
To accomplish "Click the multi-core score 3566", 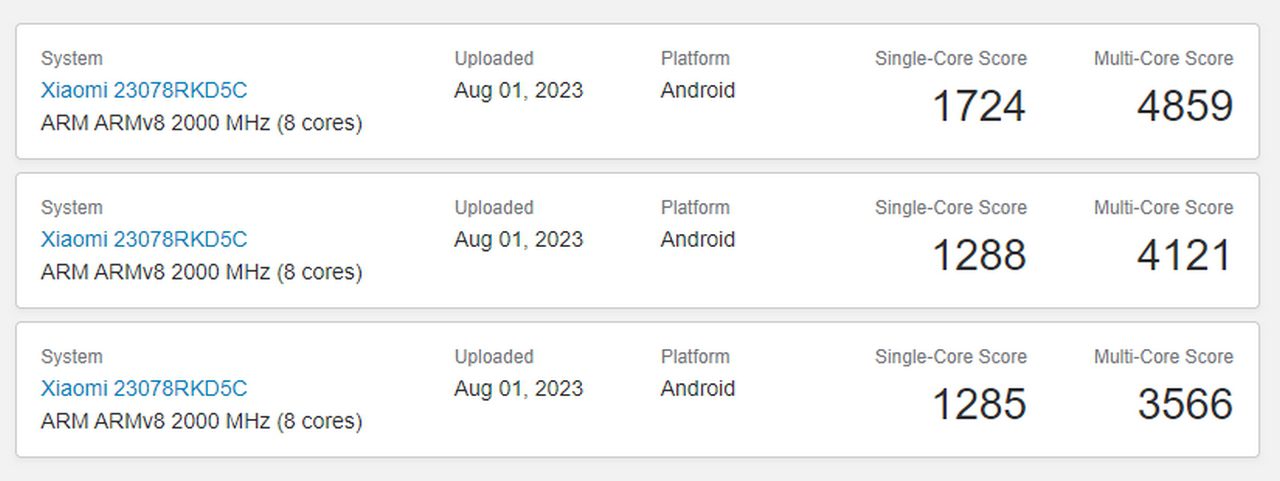I will click(1185, 404).
